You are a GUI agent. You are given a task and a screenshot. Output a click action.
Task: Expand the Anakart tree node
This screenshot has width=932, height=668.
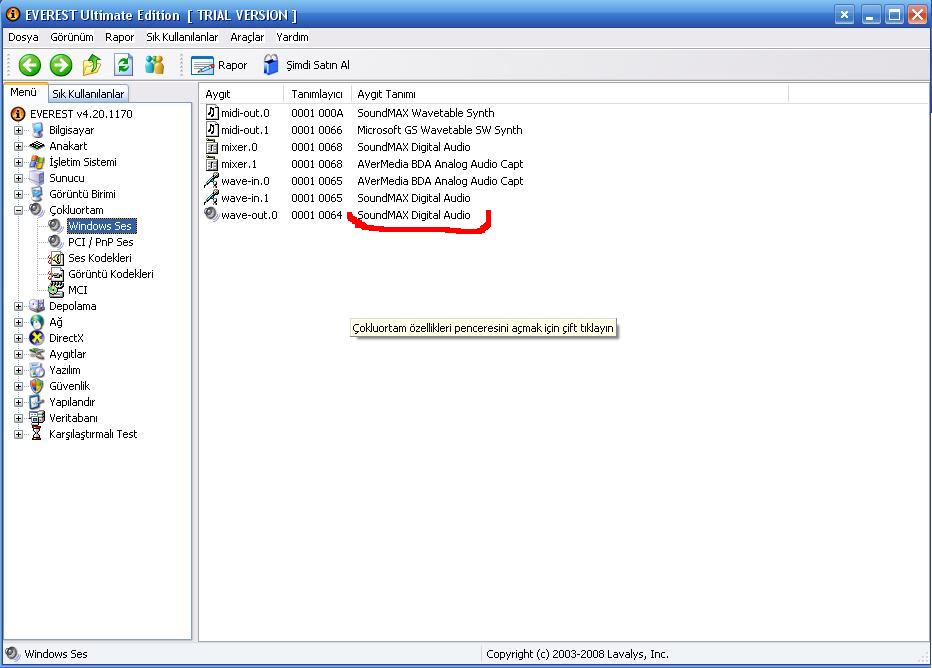18,146
